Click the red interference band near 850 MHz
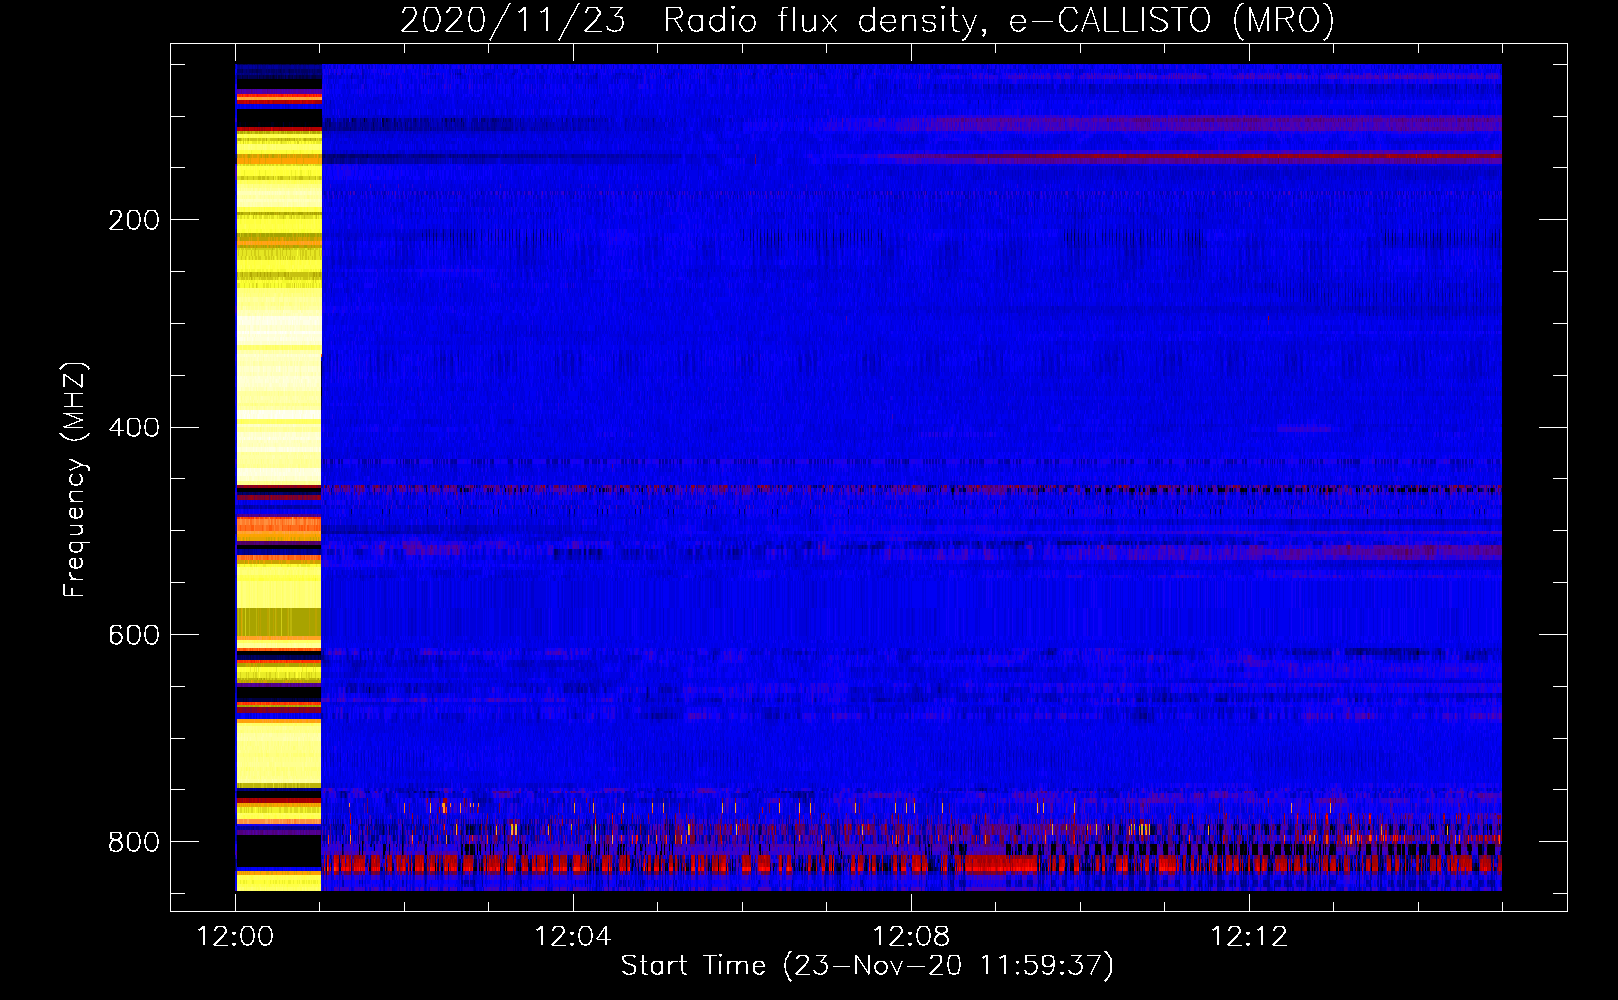1618x1000 pixels. [x=911, y=864]
